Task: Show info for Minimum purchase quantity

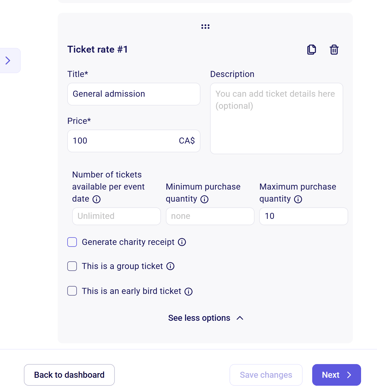Action: click(x=204, y=199)
